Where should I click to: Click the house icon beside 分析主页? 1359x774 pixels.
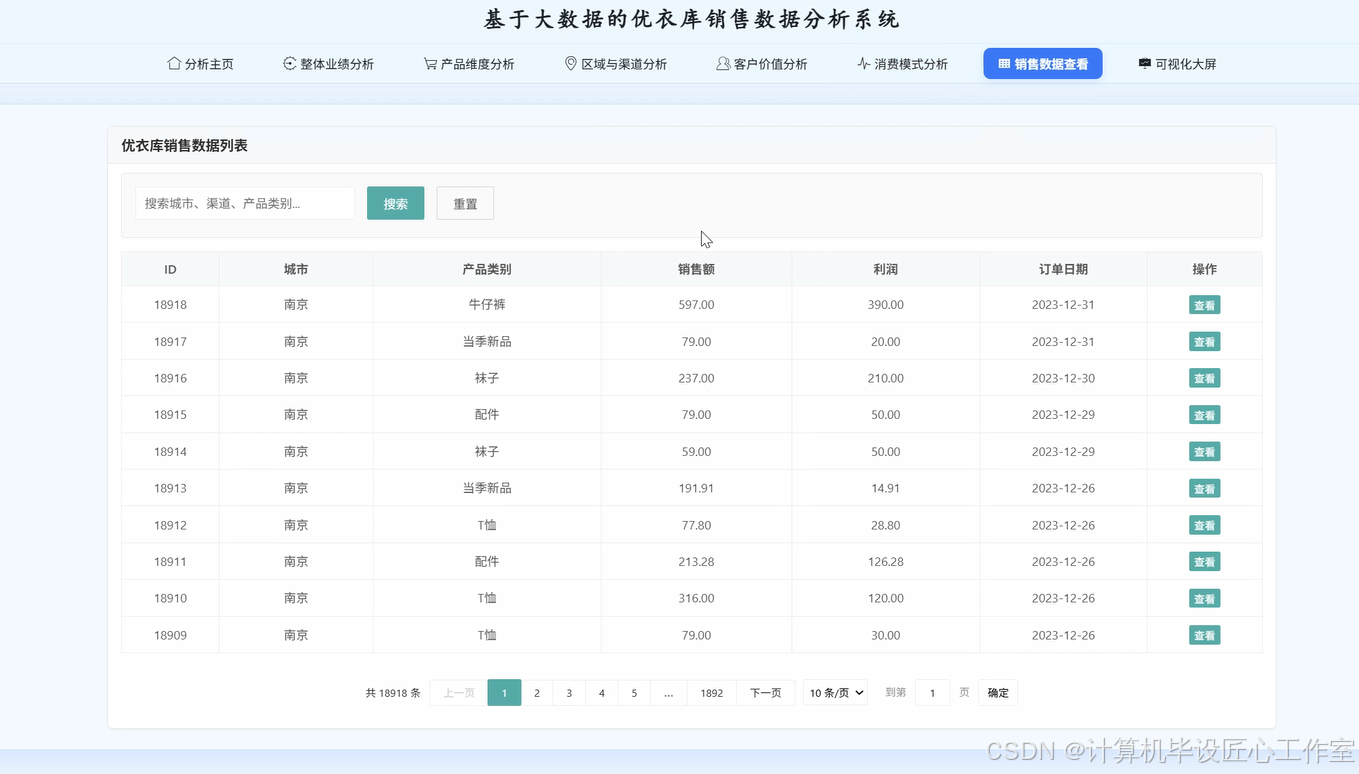click(x=174, y=64)
